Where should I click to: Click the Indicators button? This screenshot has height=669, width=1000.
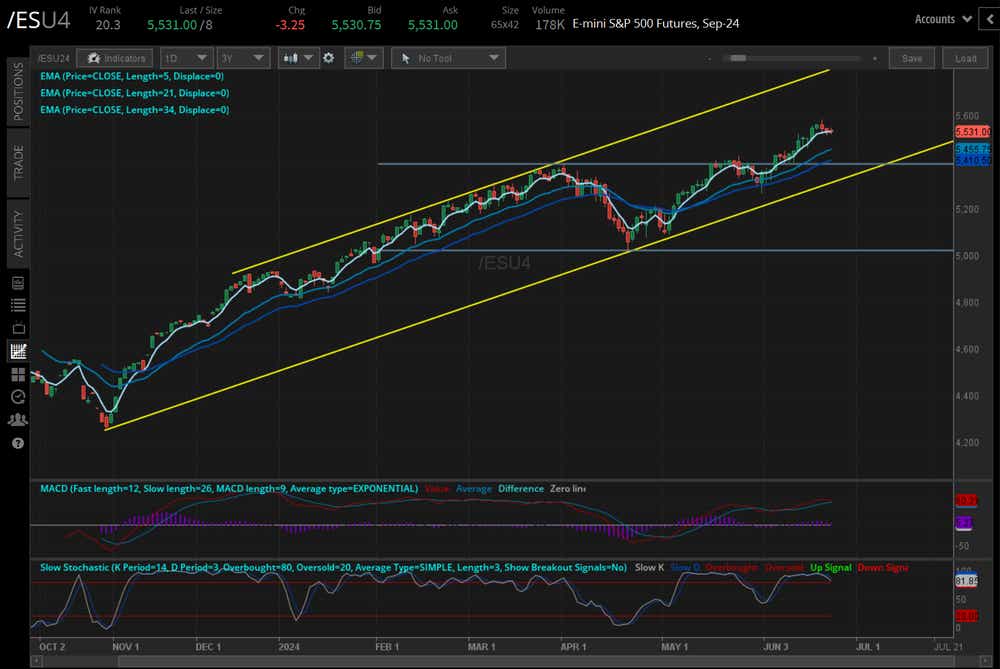(x=115, y=58)
